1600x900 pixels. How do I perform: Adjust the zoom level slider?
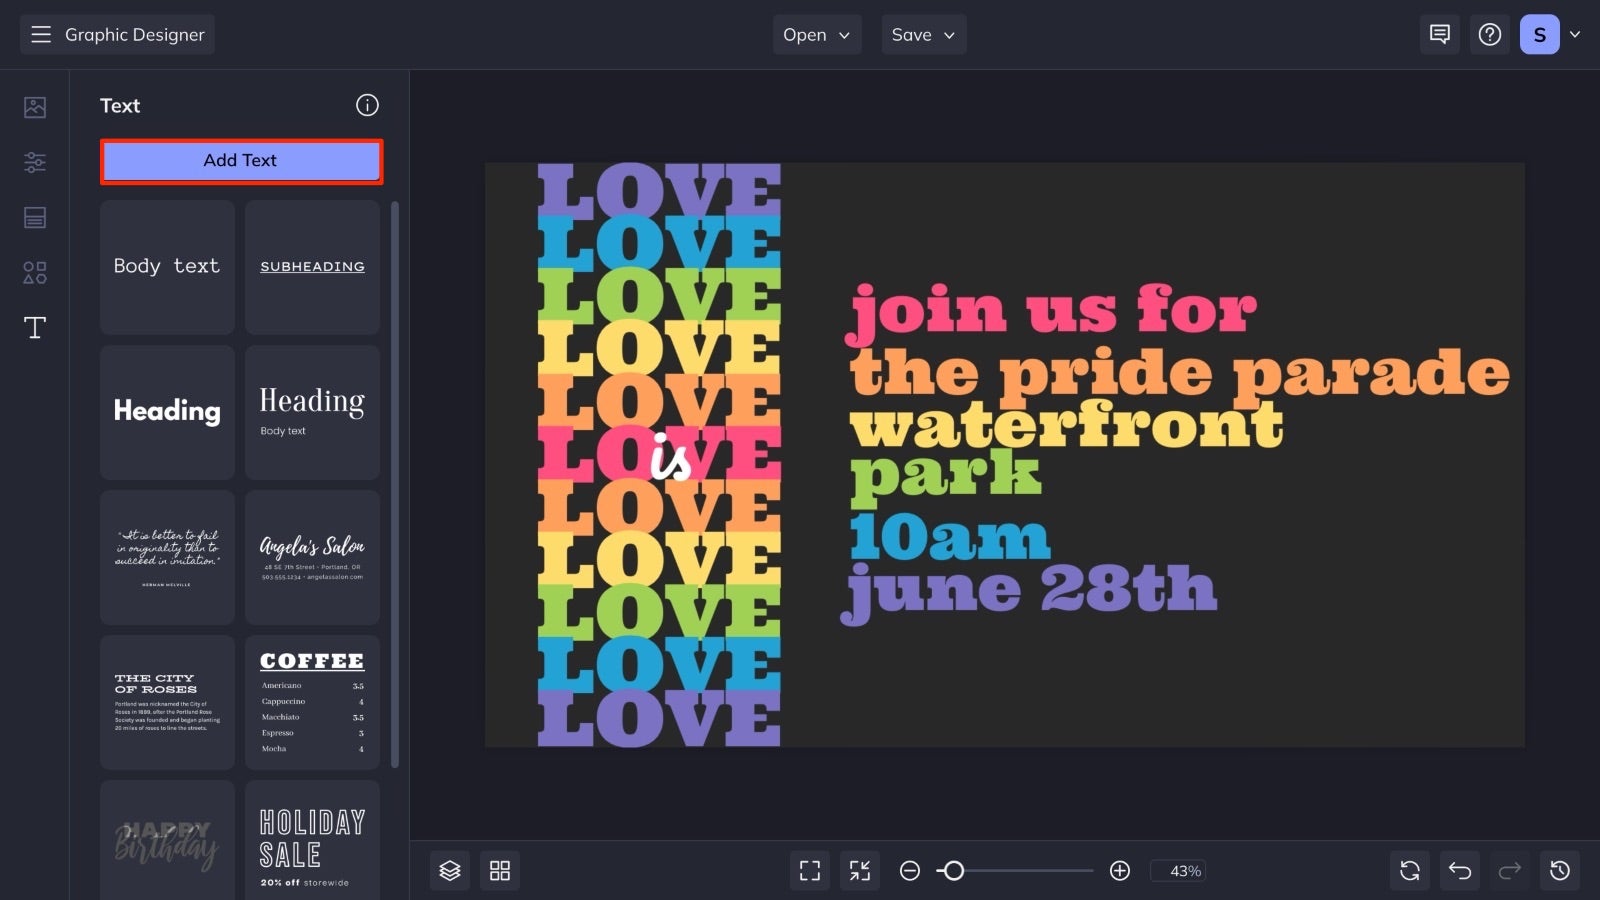pos(955,871)
